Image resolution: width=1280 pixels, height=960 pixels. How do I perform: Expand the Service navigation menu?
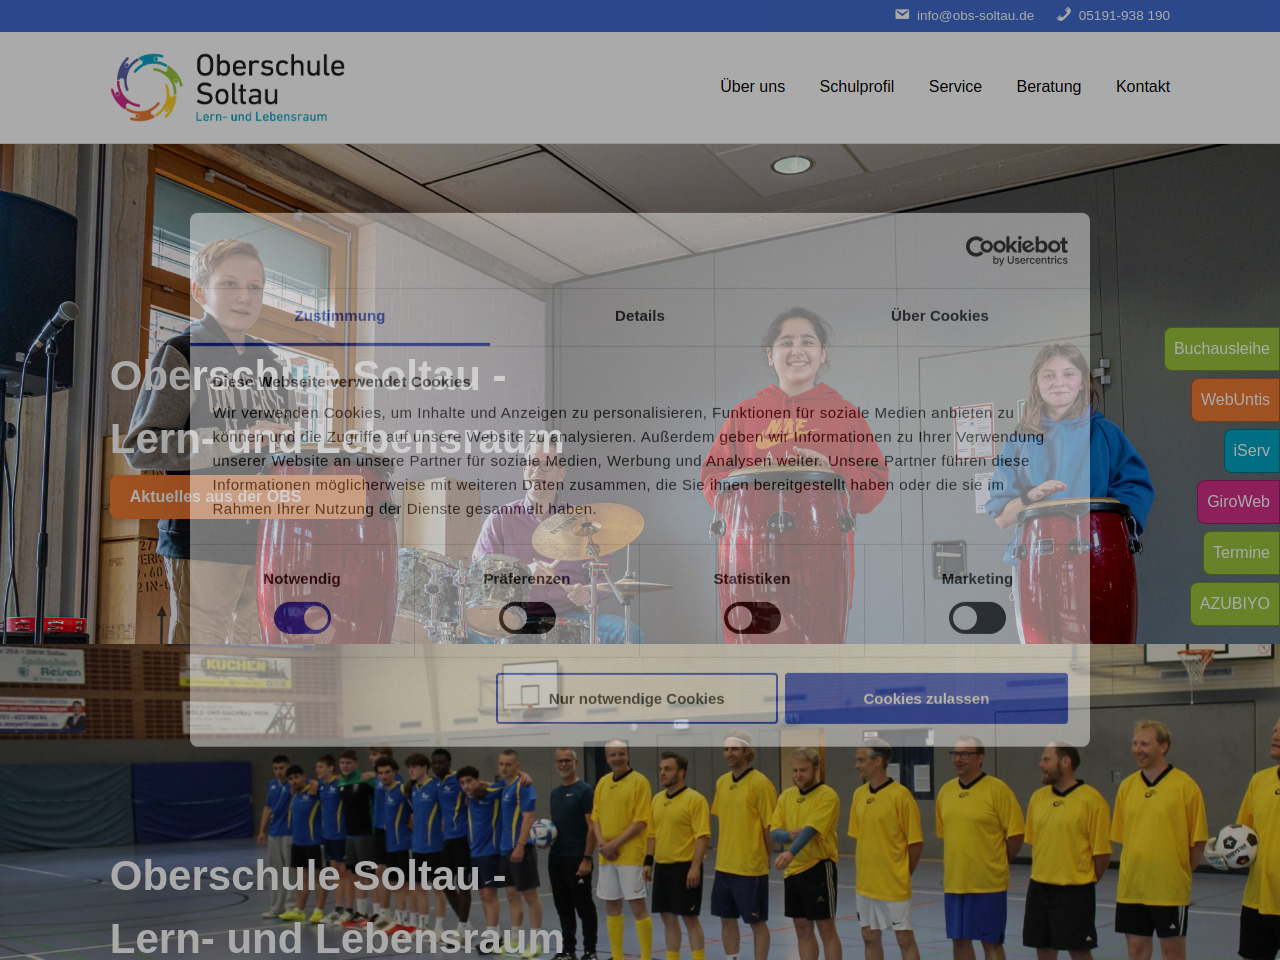(955, 87)
